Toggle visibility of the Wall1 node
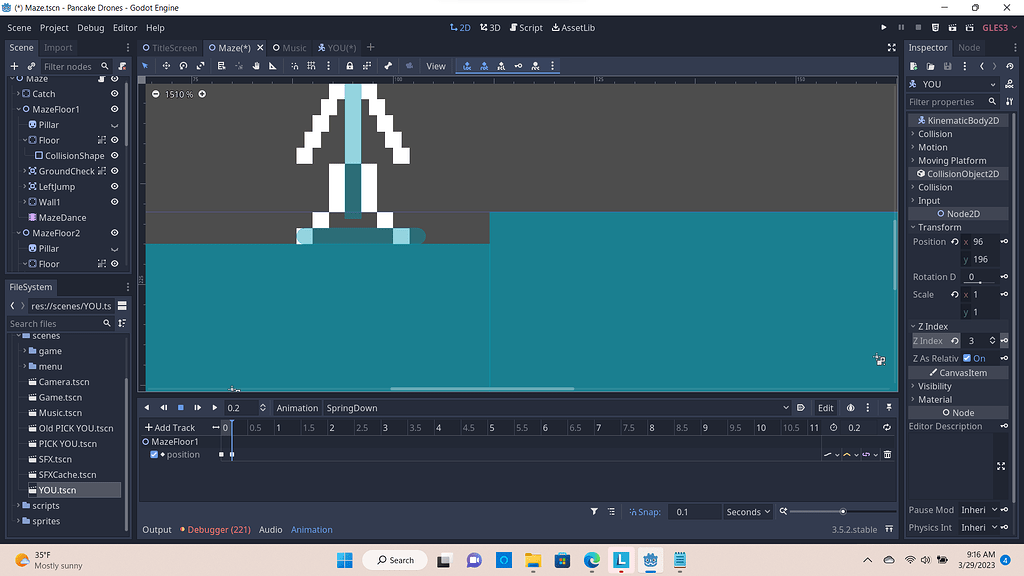 (x=114, y=201)
